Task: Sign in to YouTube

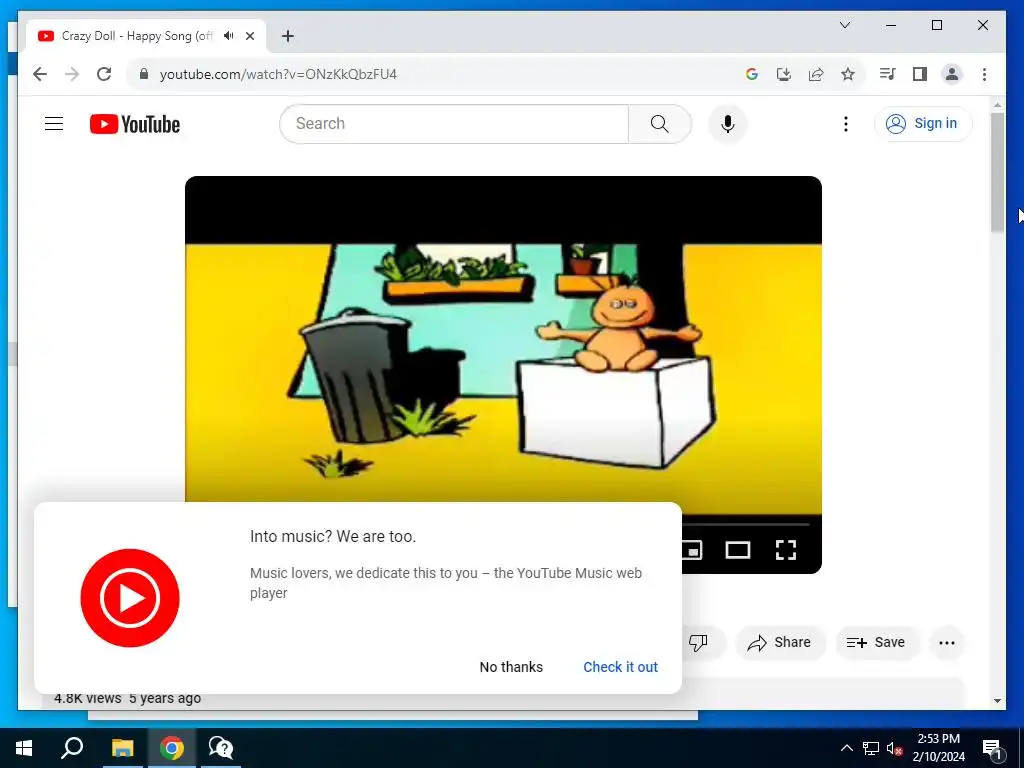Action: tap(922, 123)
